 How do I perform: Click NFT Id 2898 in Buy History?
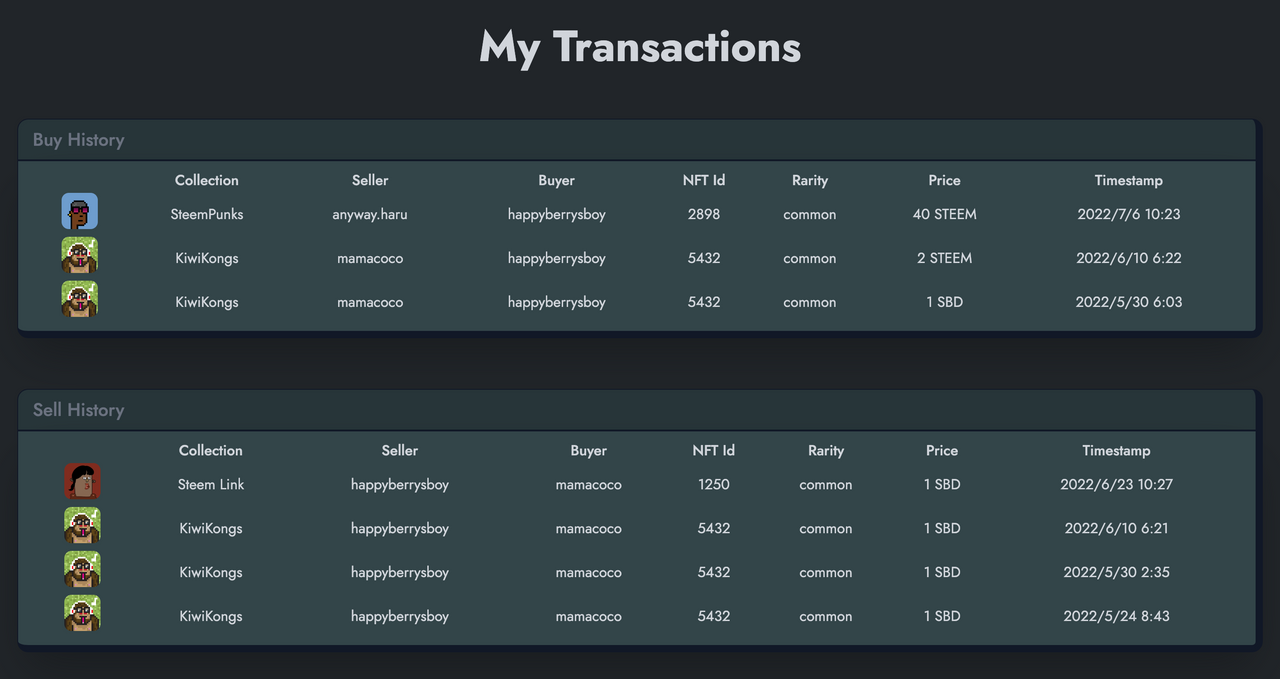(x=704, y=214)
